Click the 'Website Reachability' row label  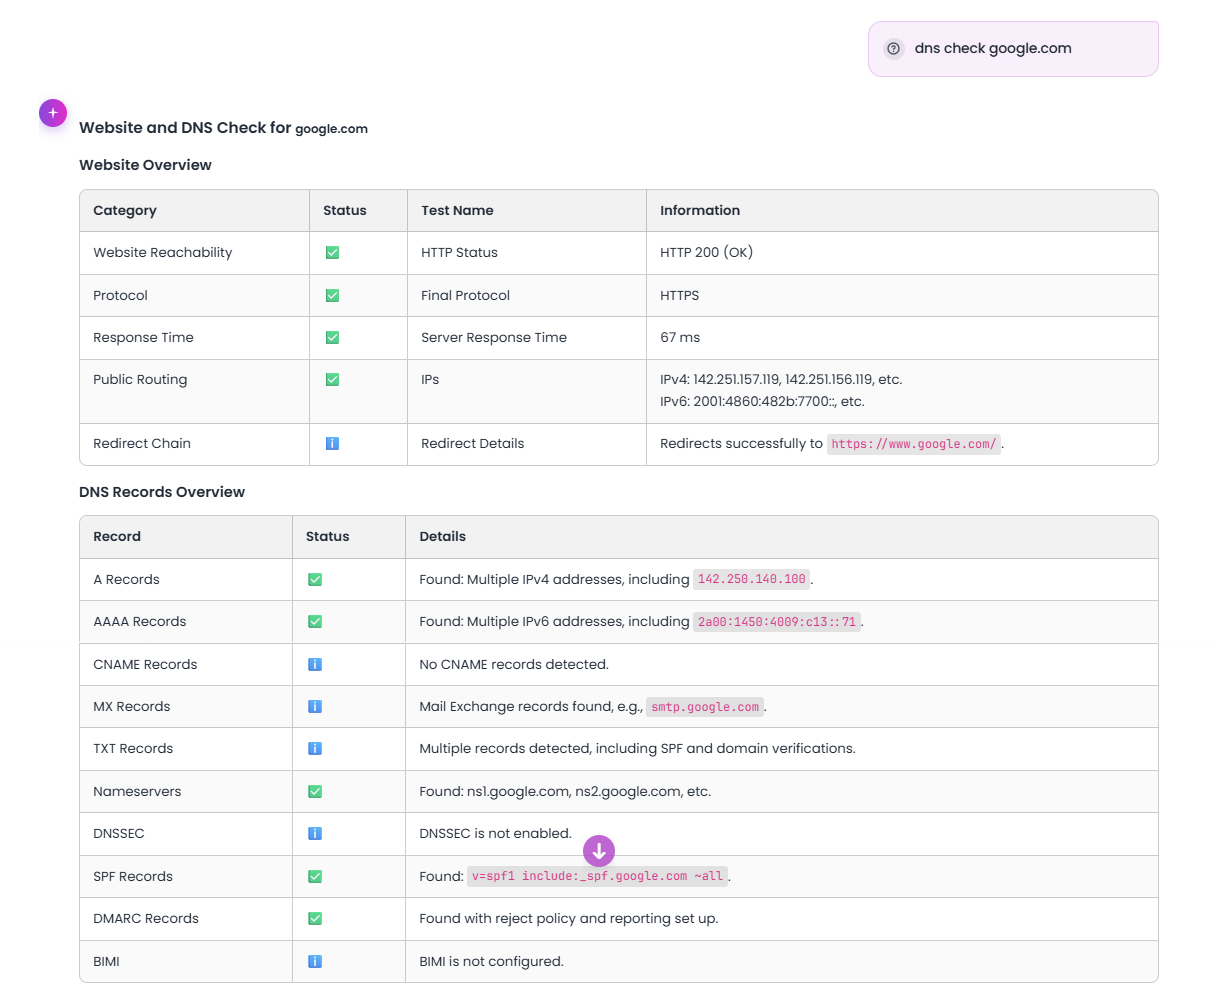(163, 253)
